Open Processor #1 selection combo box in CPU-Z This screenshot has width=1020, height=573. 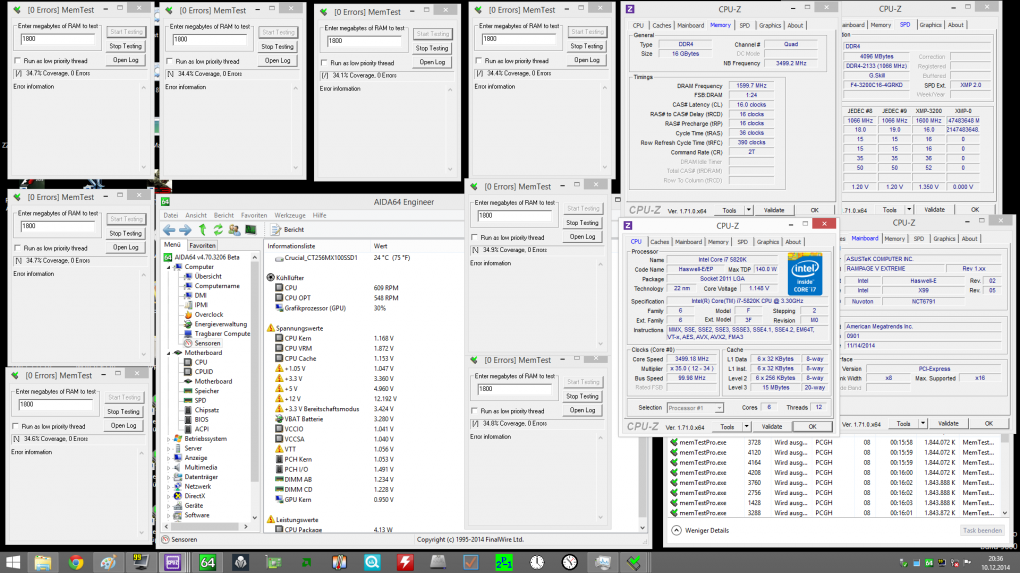(x=695, y=408)
